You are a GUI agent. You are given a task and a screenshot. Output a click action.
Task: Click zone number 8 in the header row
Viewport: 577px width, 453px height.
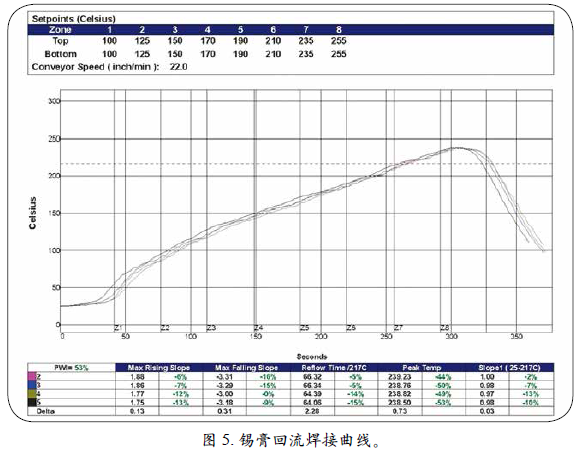pos(339,30)
